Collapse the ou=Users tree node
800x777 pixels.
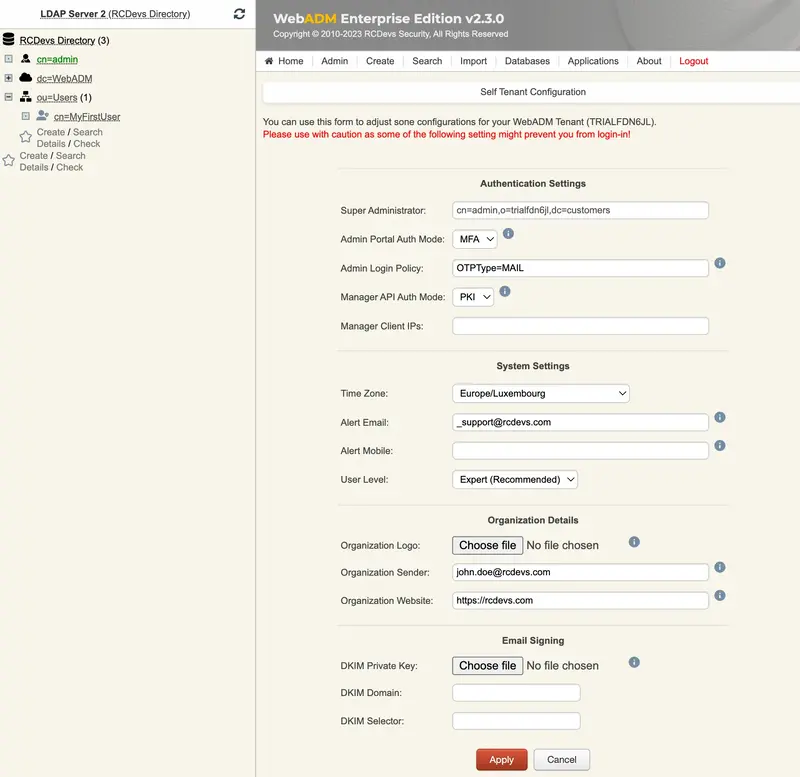point(8,97)
